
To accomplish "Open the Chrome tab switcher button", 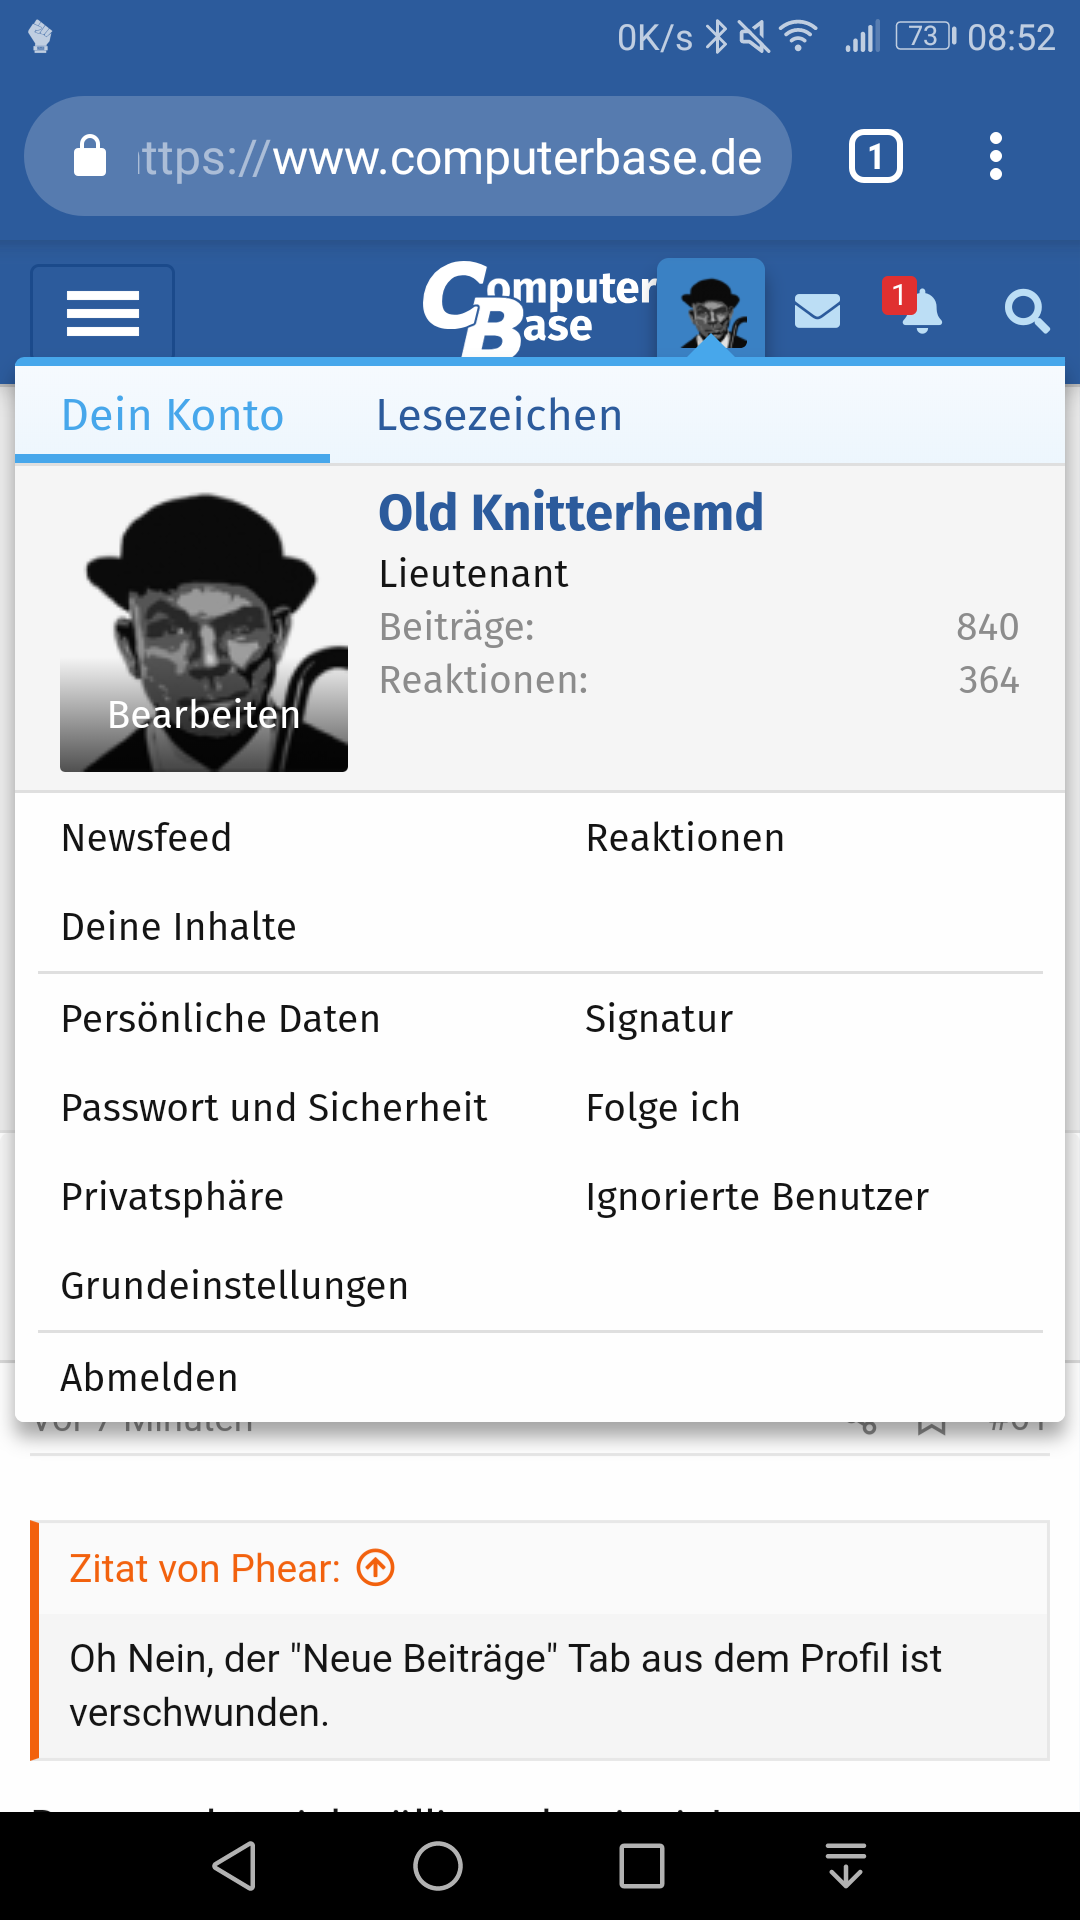I will click(x=876, y=156).
